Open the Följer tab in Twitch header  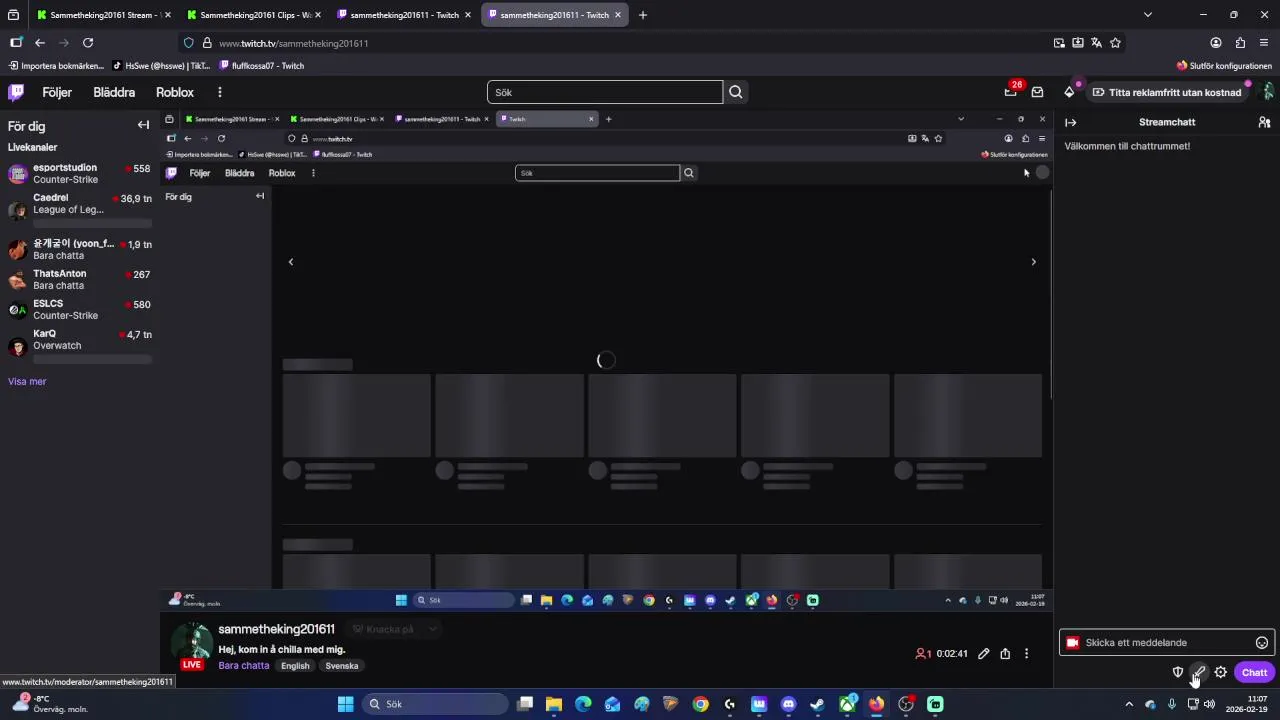pos(57,92)
